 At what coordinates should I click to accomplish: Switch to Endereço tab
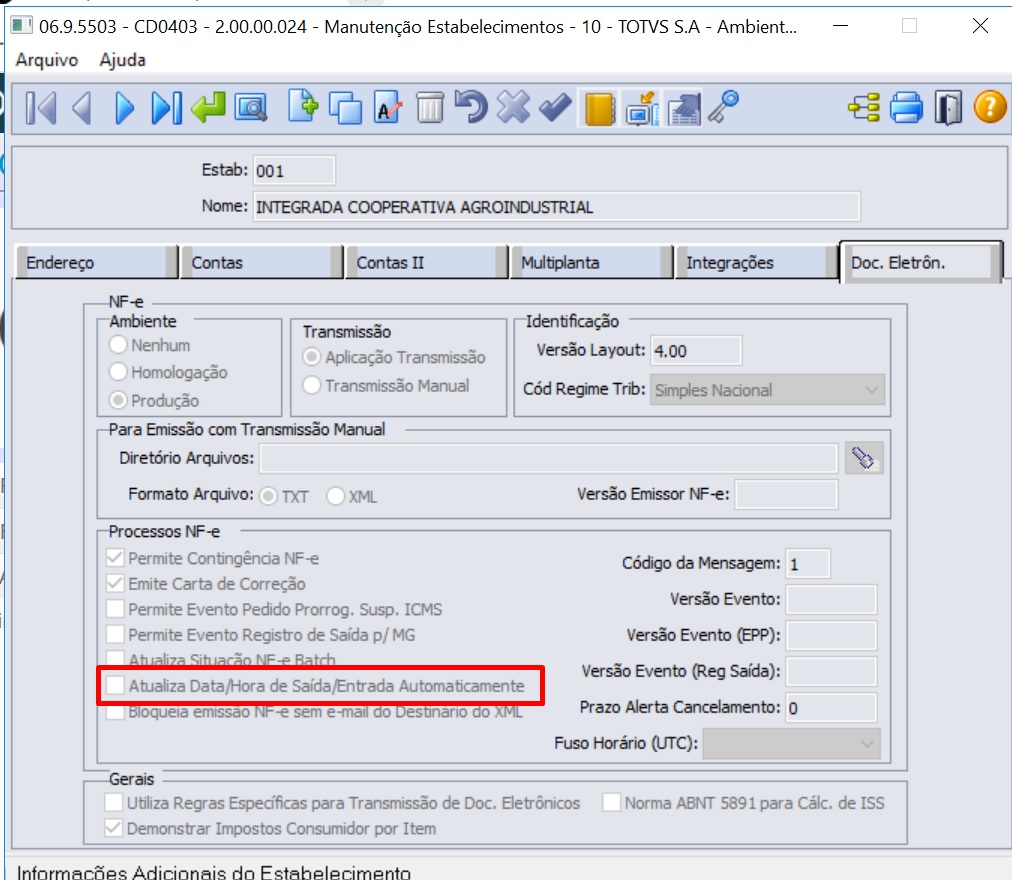[96, 263]
